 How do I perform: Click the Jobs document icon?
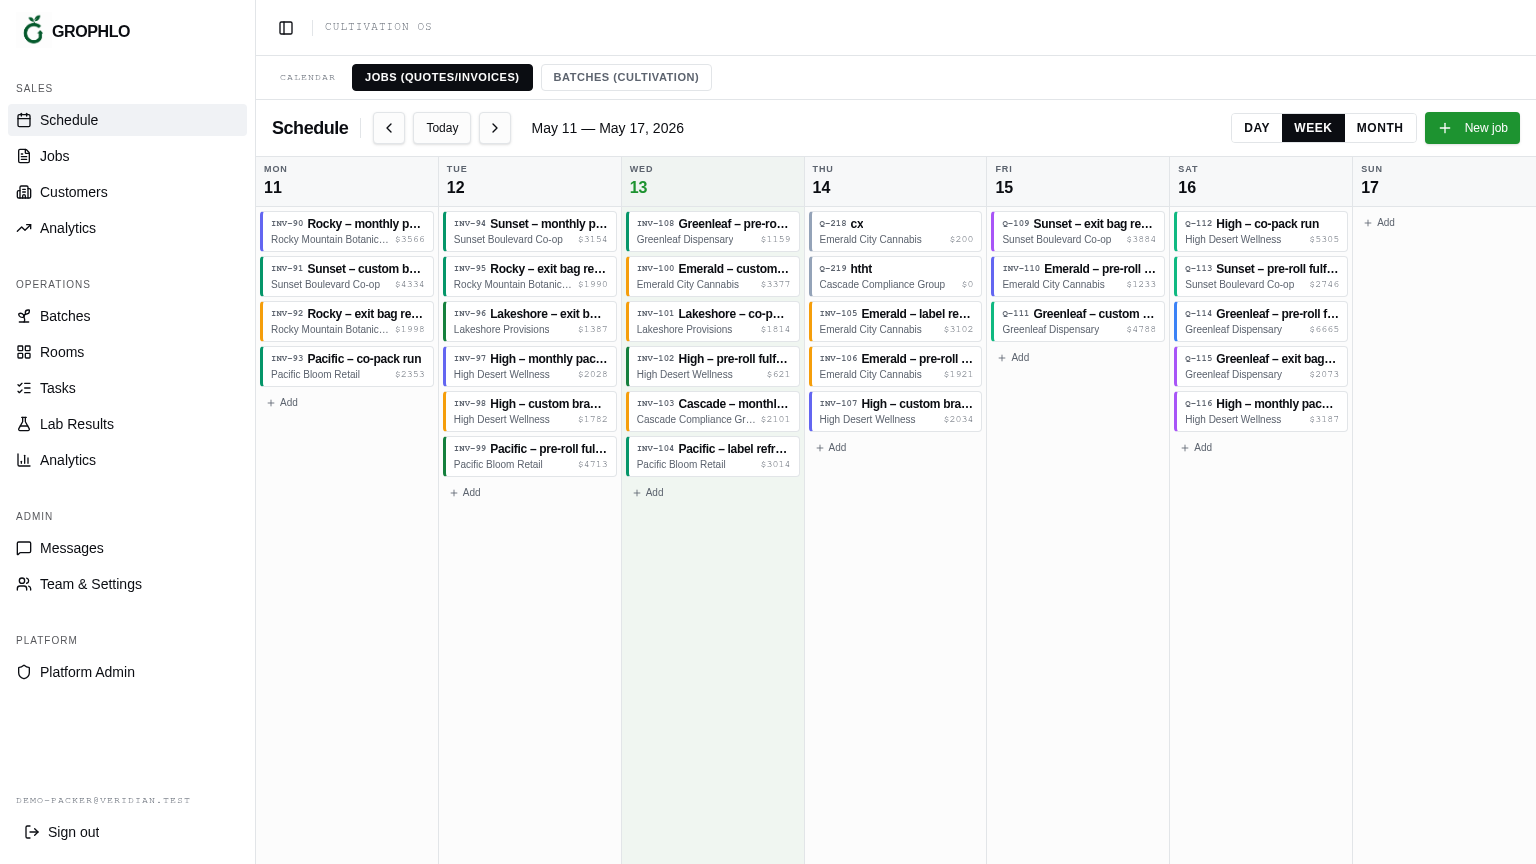click(x=24, y=156)
